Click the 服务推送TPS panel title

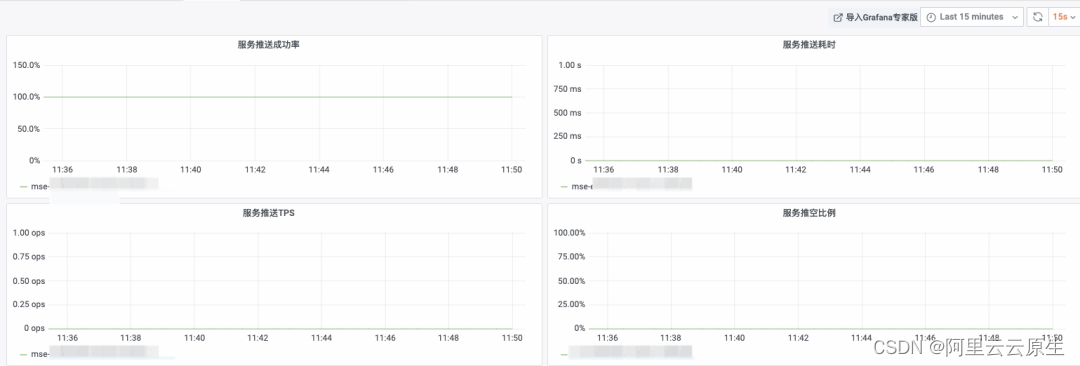click(269, 213)
